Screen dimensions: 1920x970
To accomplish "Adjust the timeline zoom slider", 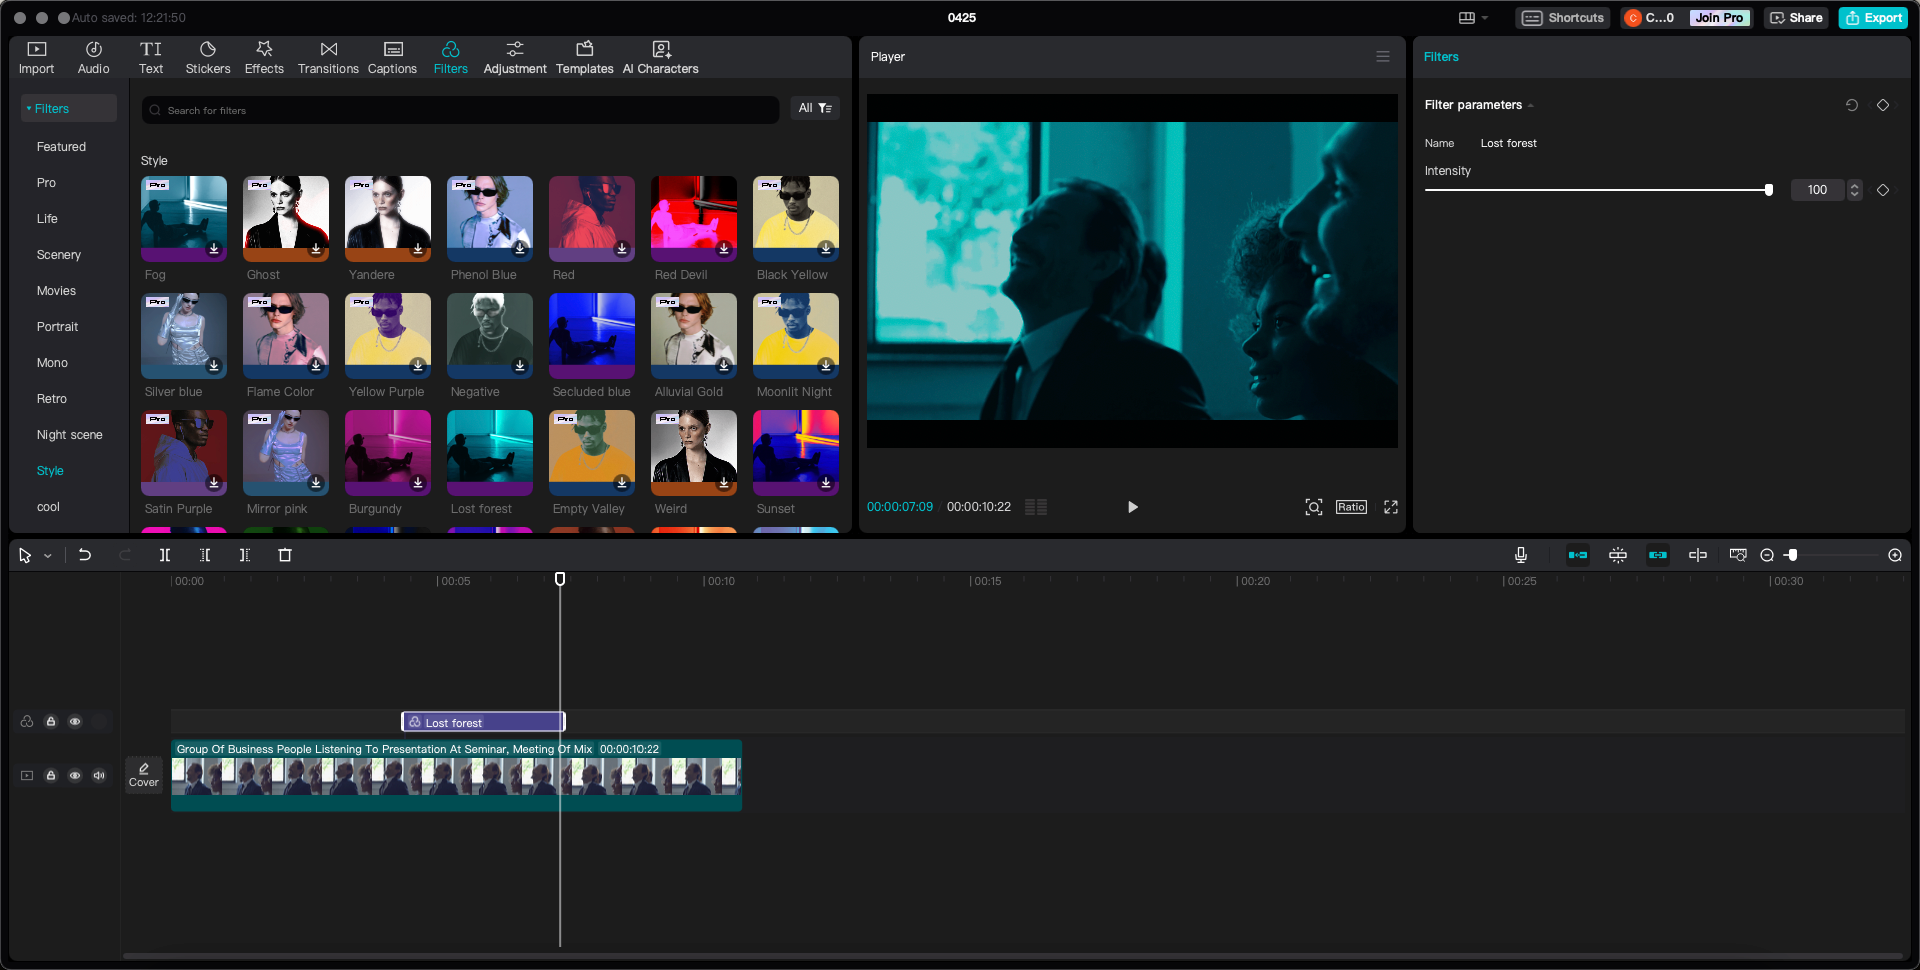I will [x=1792, y=555].
